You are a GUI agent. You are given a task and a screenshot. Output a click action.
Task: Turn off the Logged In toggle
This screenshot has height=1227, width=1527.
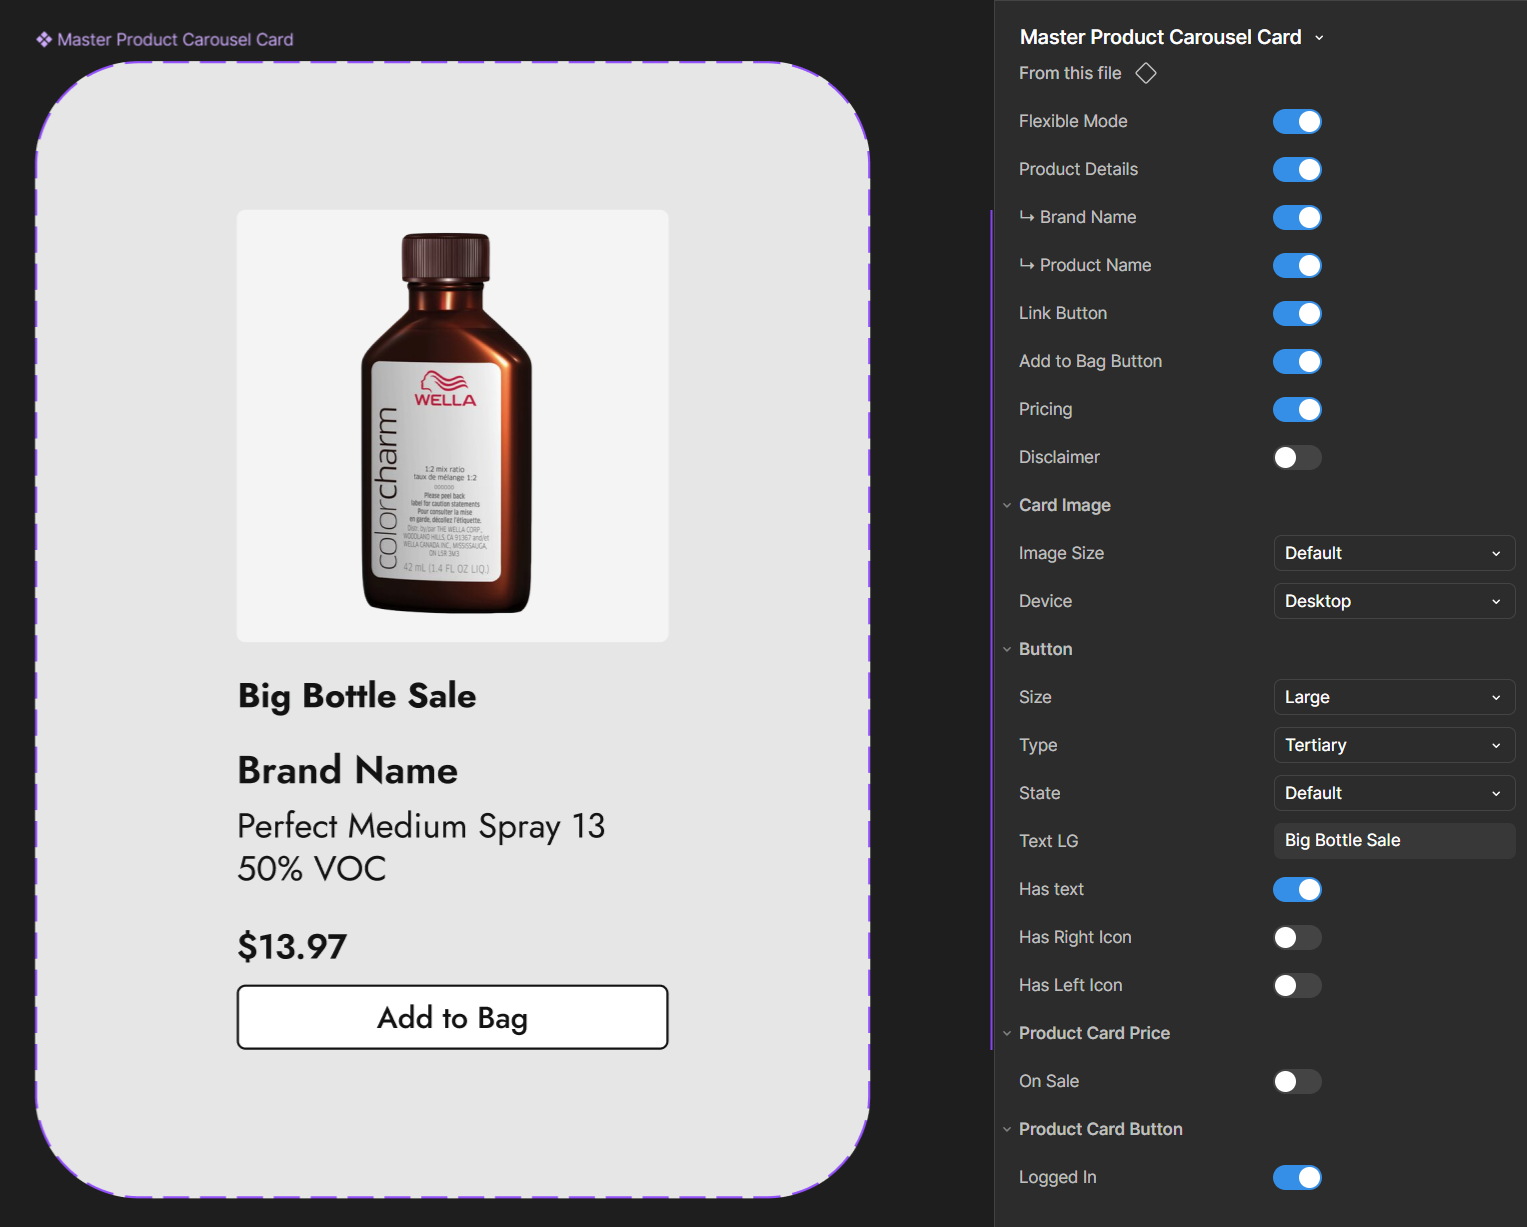[1297, 1178]
